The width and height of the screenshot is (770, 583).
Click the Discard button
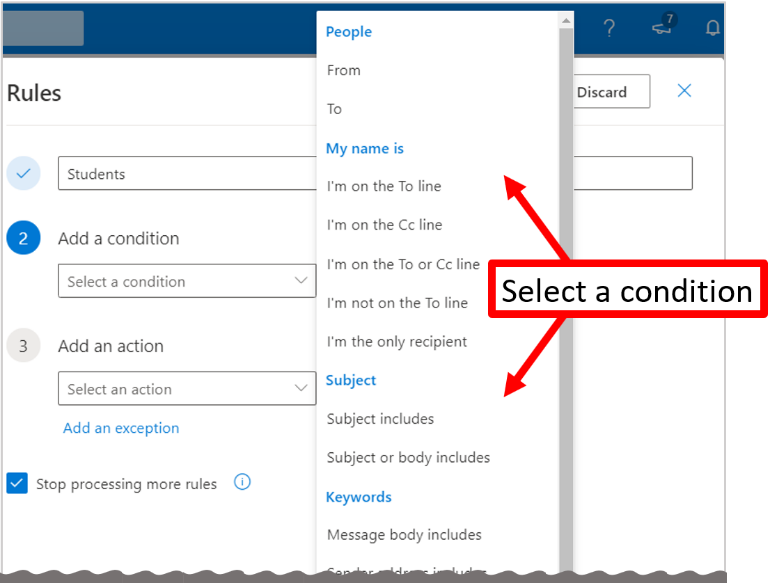tap(611, 92)
